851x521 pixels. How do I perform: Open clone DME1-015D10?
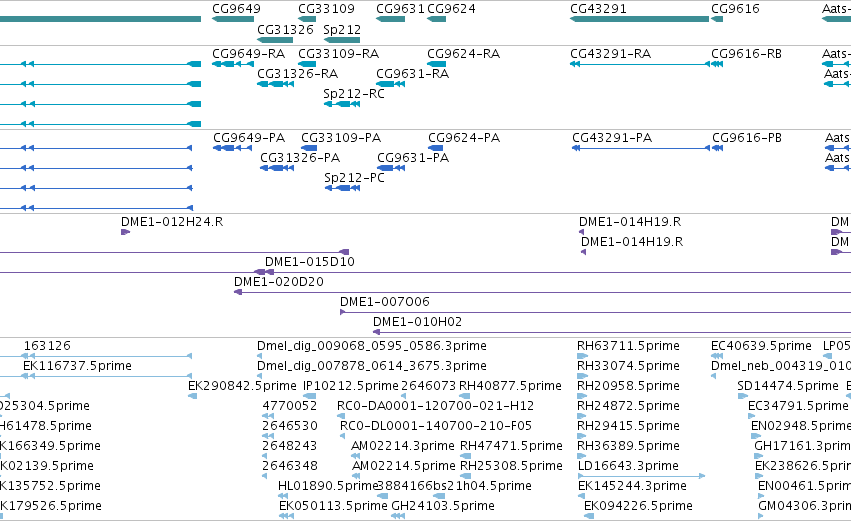[310, 262]
